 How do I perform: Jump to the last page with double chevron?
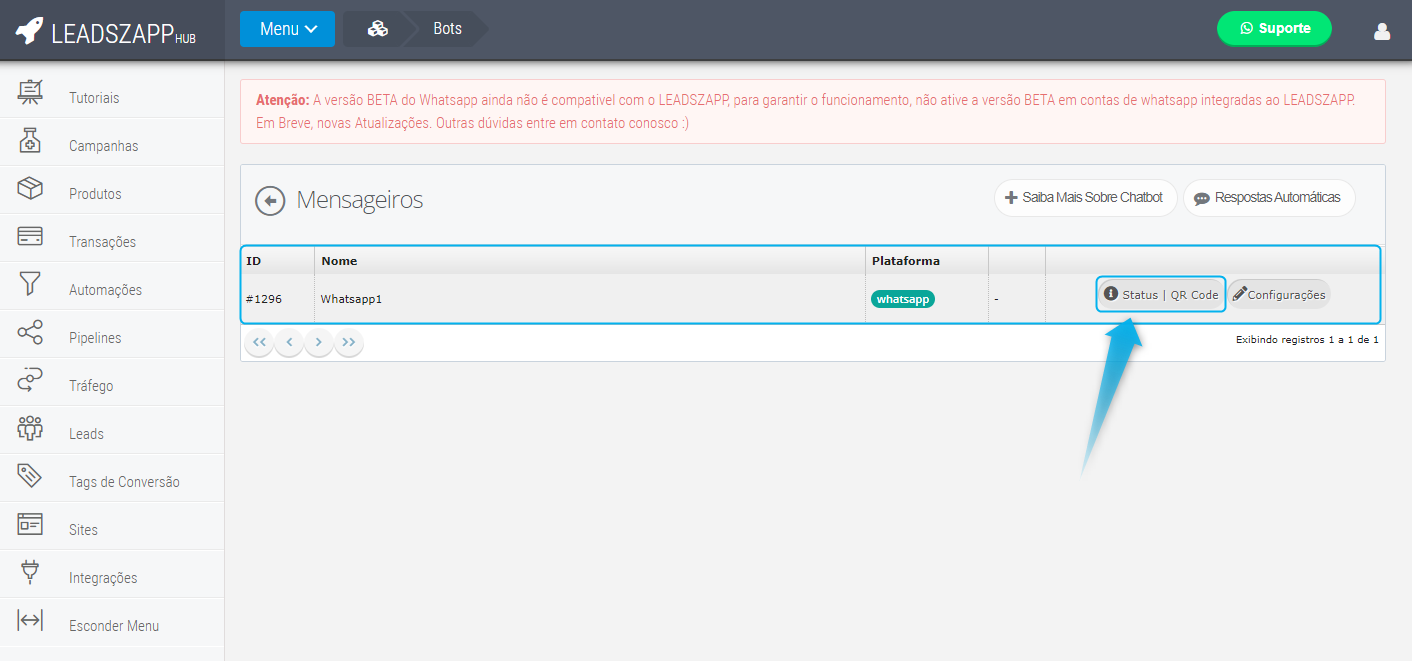pos(348,342)
